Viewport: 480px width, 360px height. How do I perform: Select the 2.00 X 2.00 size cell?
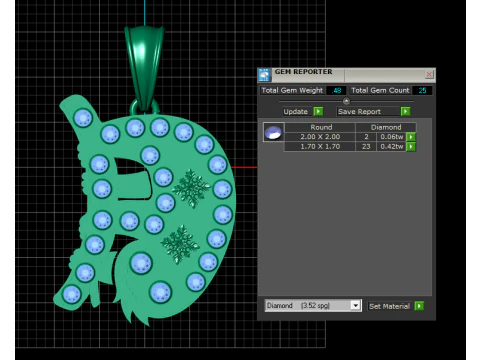point(320,137)
